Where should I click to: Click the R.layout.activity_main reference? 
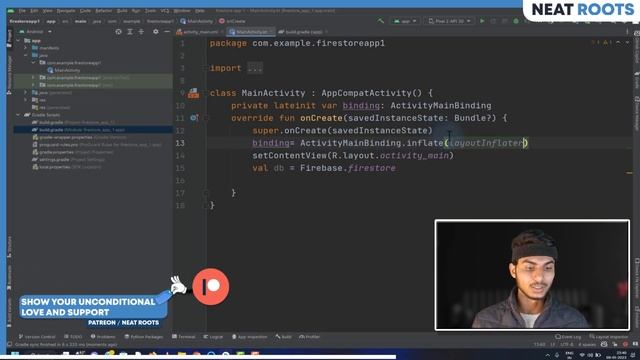[391, 156]
